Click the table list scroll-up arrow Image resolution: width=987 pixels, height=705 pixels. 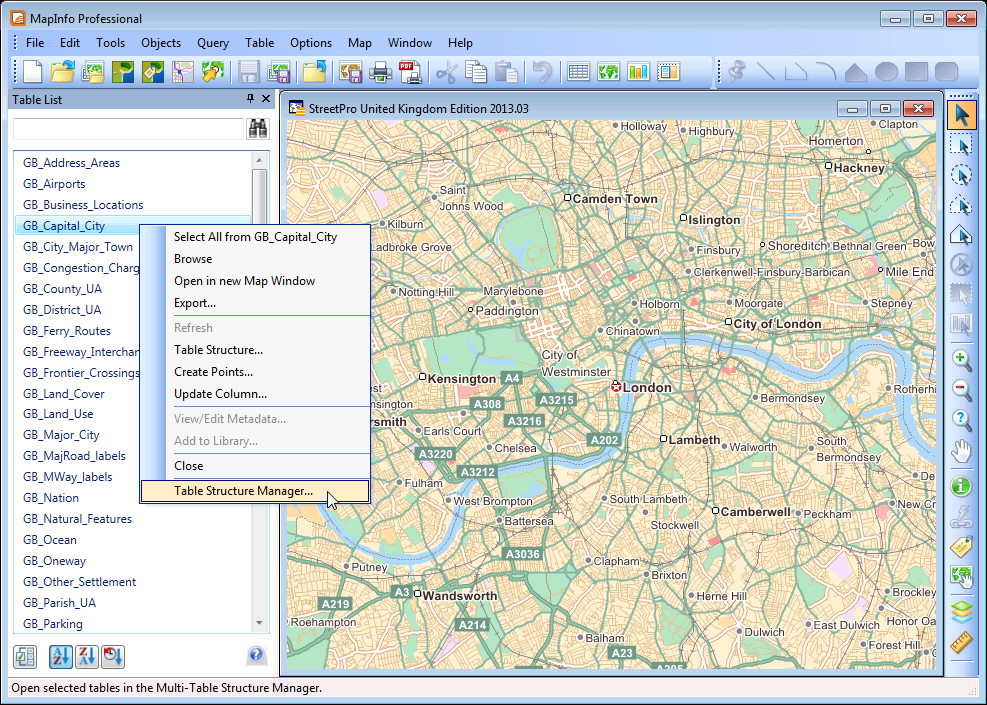click(259, 161)
